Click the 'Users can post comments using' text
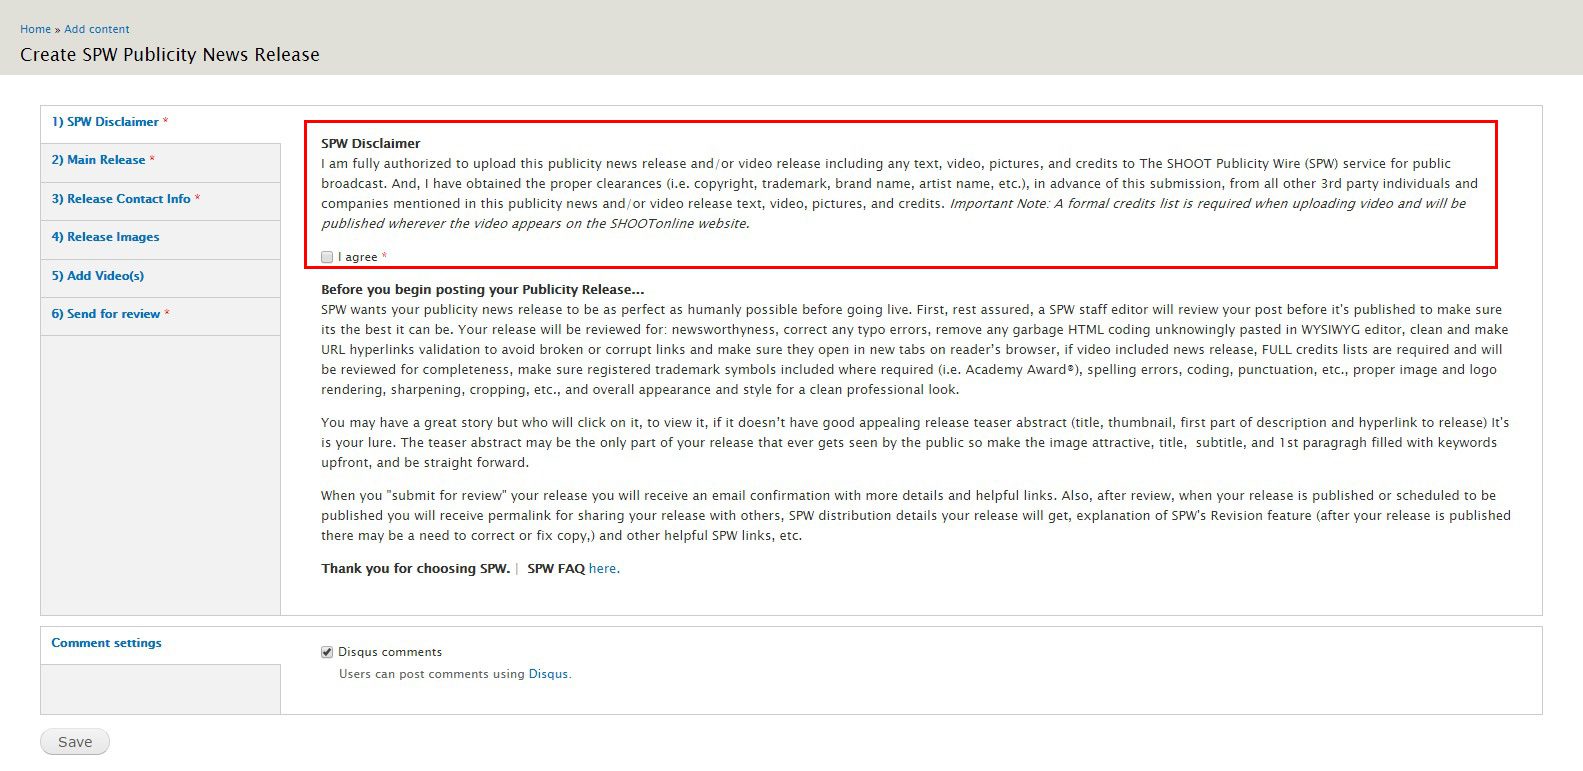This screenshot has height=771, width=1583. pyautogui.click(x=432, y=674)
